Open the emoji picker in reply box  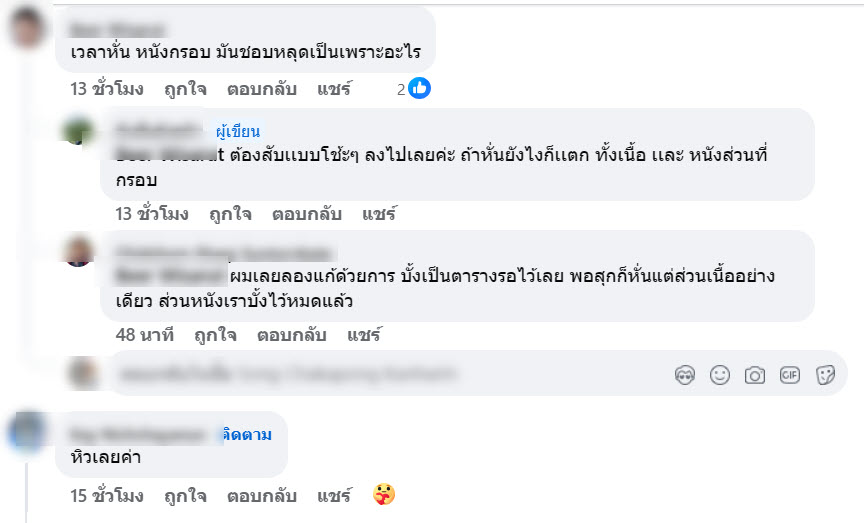point(720,375)
